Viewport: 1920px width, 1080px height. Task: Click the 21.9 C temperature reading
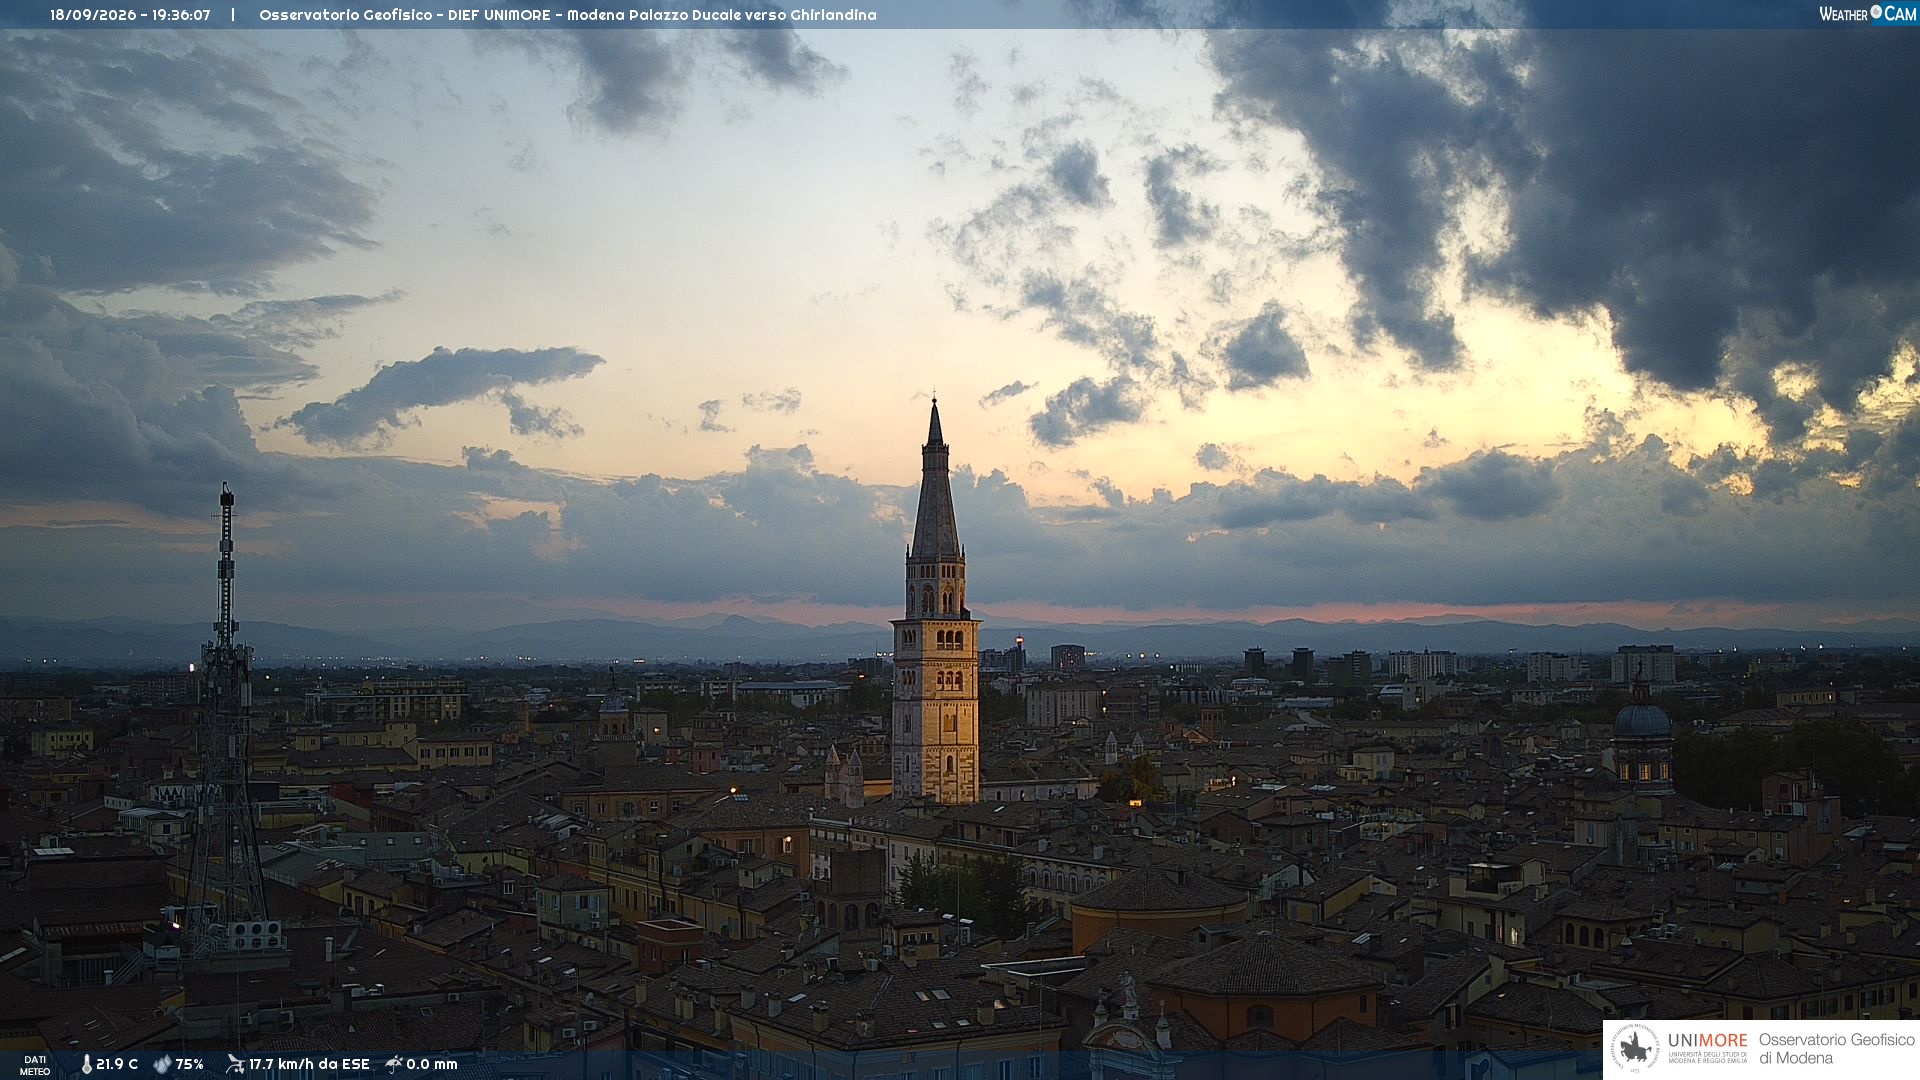(117, 1064)
